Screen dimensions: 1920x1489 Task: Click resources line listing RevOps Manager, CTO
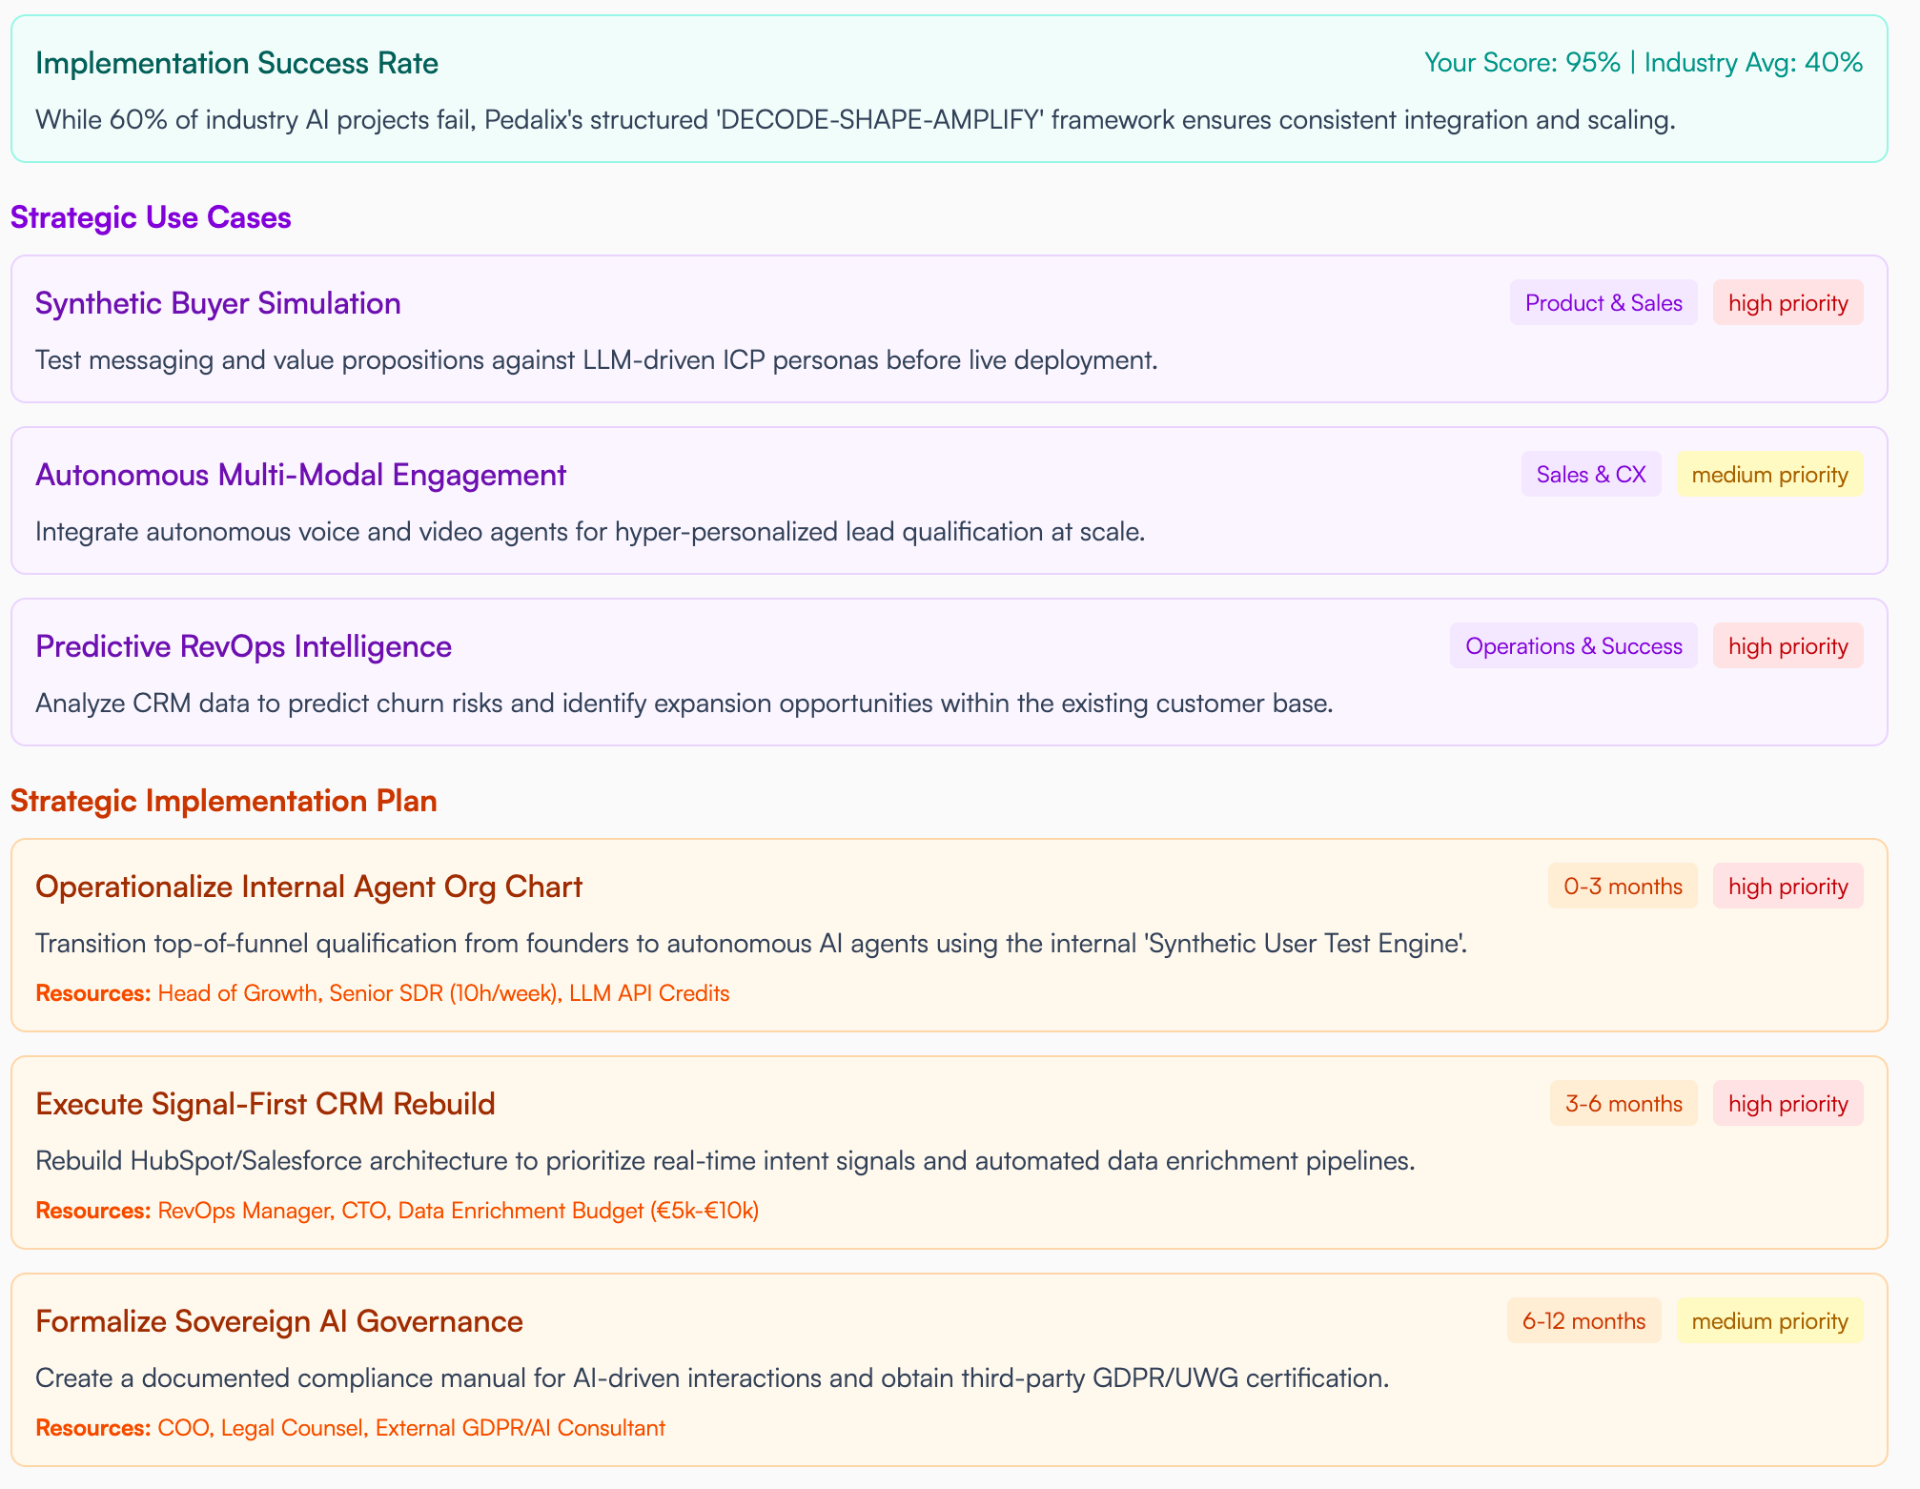pyautogui.click(x=397, y=1211)
